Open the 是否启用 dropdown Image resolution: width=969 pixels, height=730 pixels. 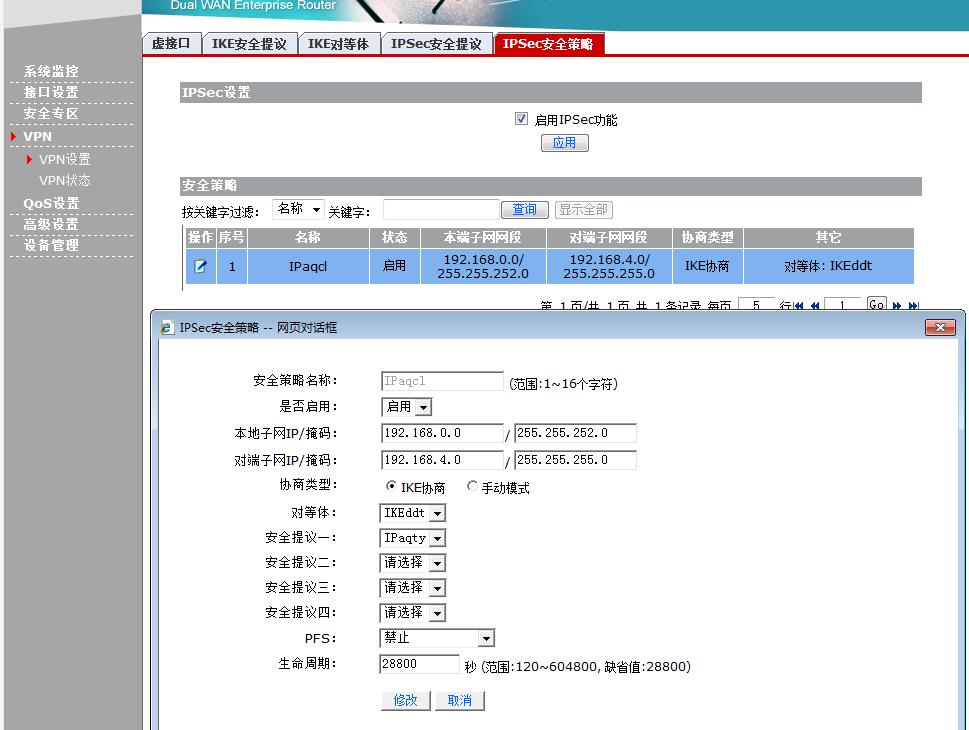pos(407,407)
